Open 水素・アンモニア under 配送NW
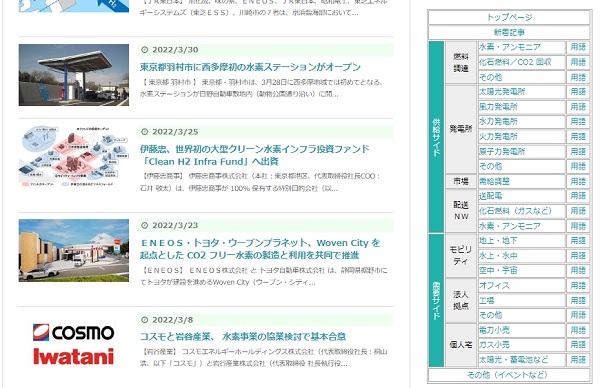Viewport: 600px width, 388px height. (510, 226)
